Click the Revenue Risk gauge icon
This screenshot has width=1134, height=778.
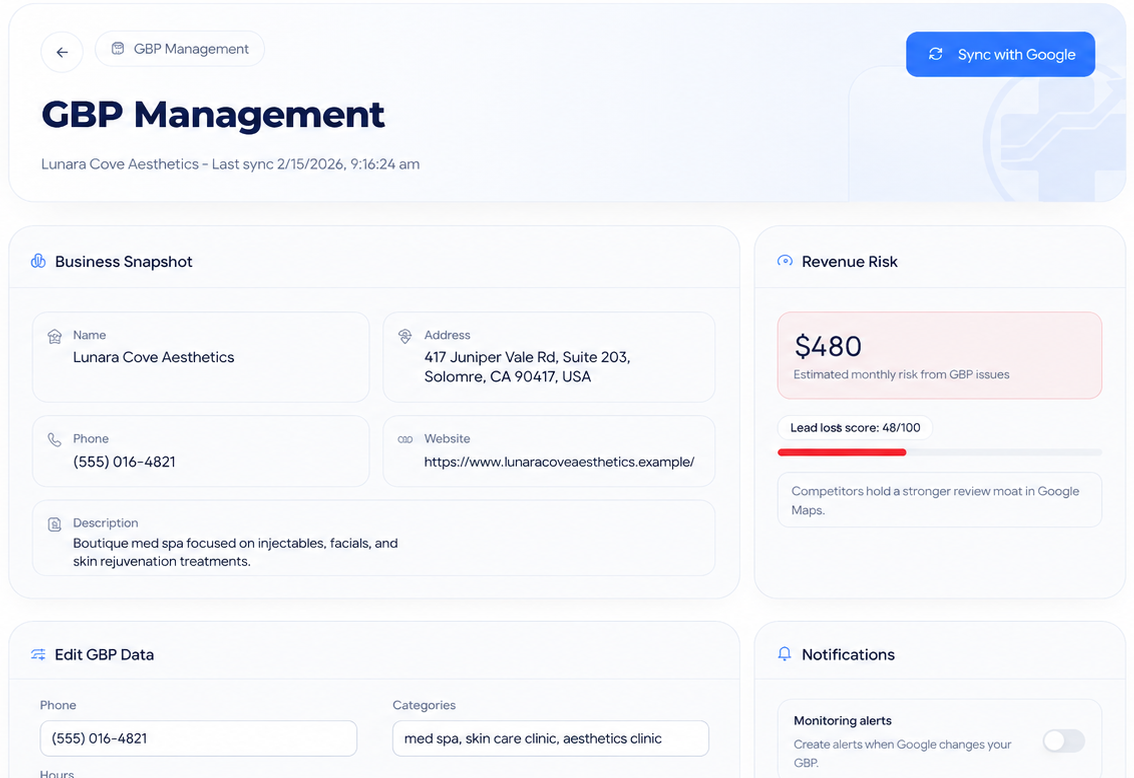point(785,261)
